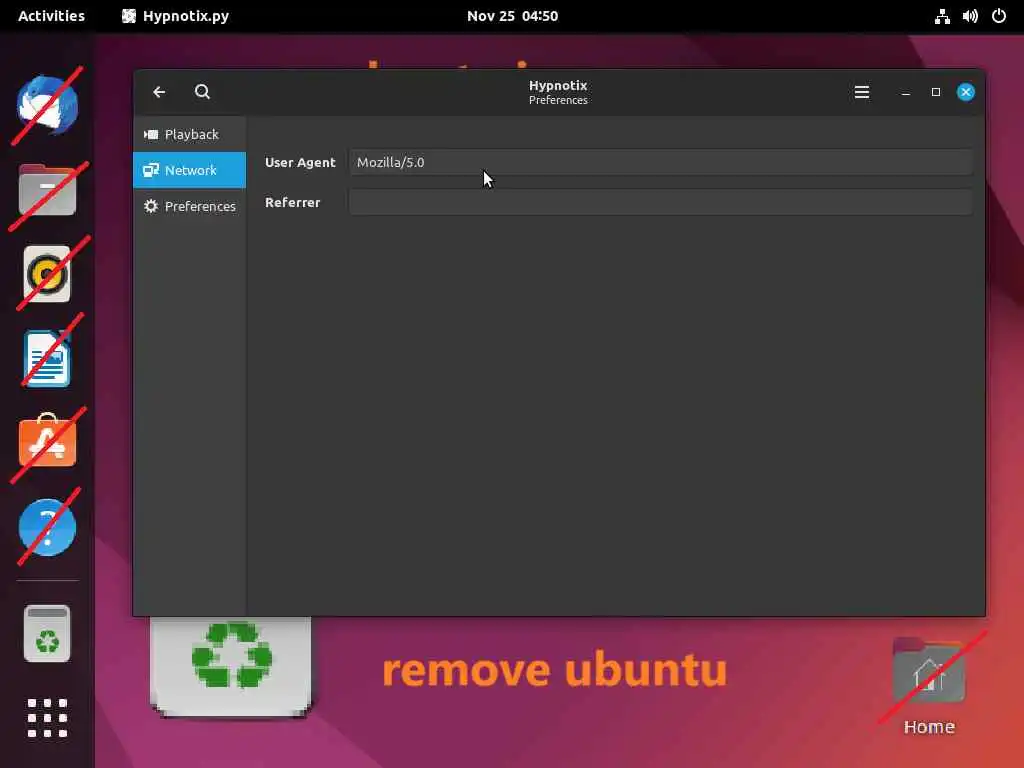Click the empty Referrer input field
This screenshot has height=768, width=1024.
click(660, 202)
